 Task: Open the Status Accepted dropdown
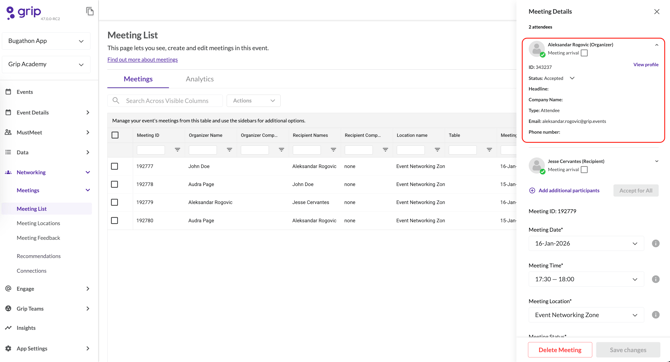click(572, 78)
